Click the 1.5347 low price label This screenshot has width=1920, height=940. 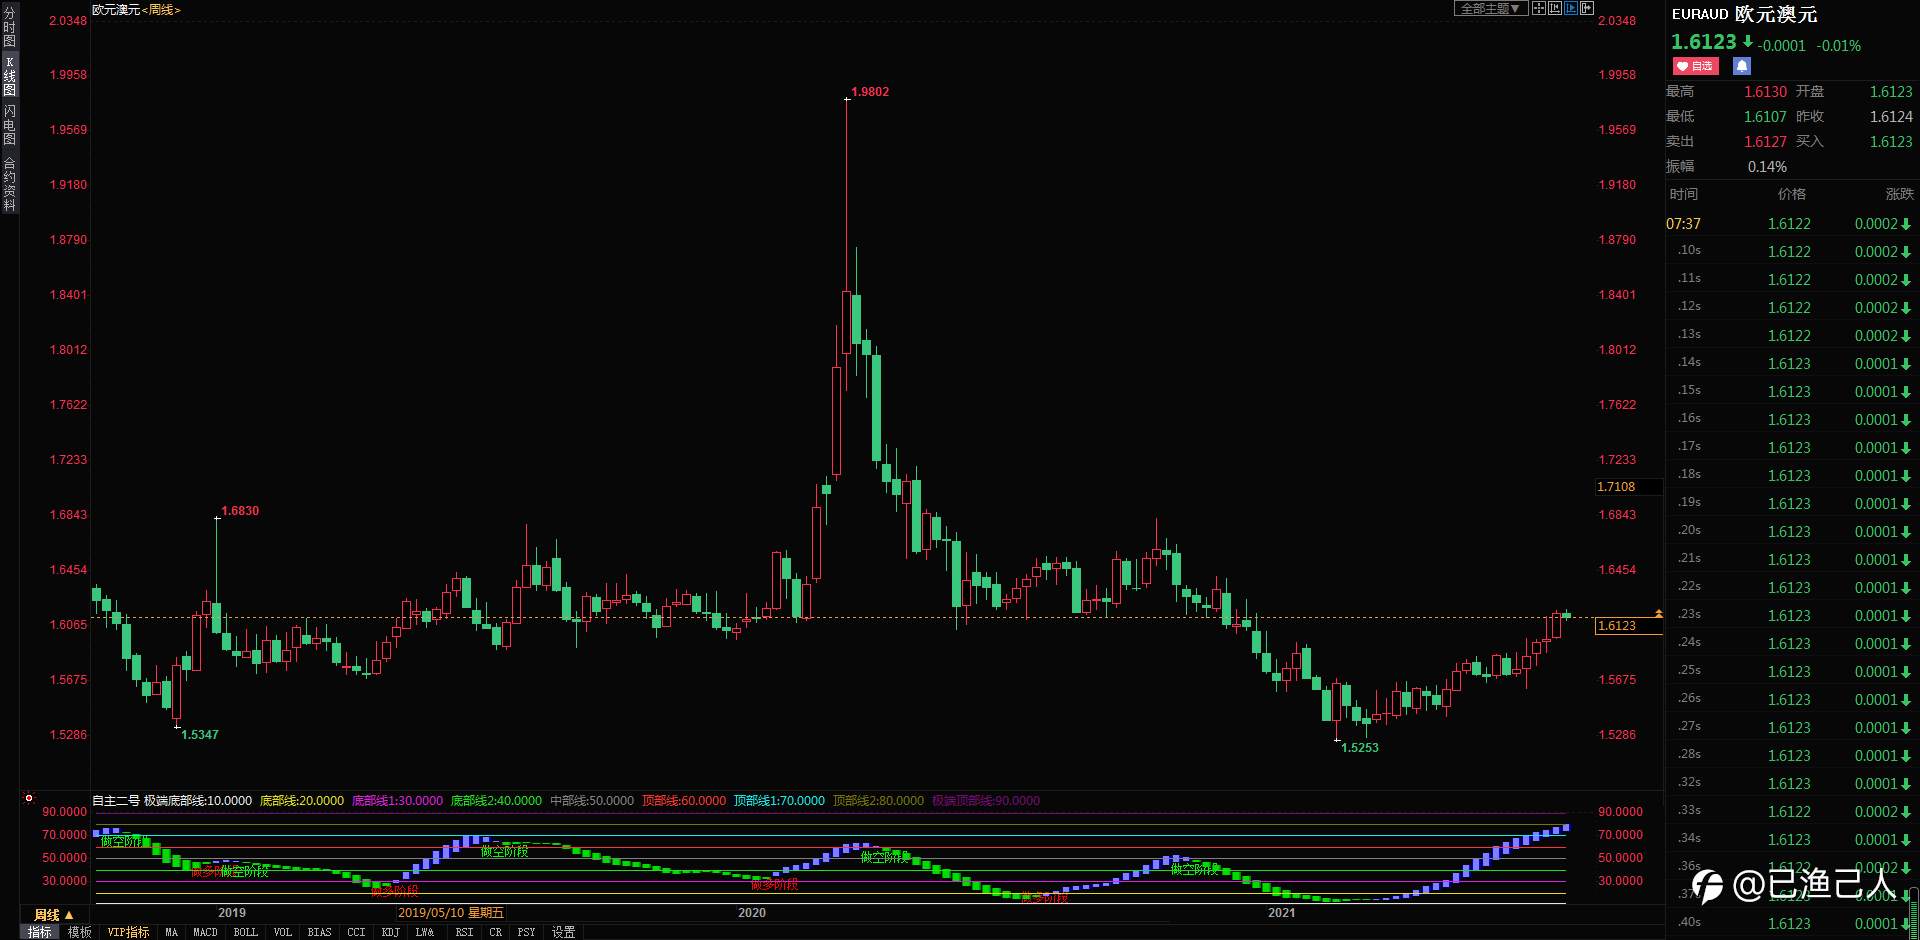click(x=200, y=735)
